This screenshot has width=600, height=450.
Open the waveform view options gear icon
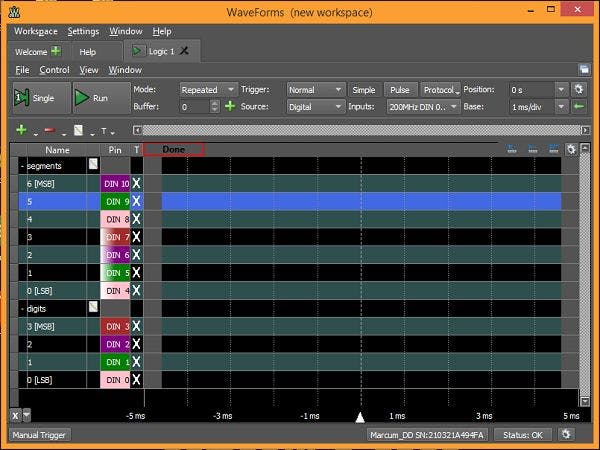pyautogui.click(x=571, y=149)
